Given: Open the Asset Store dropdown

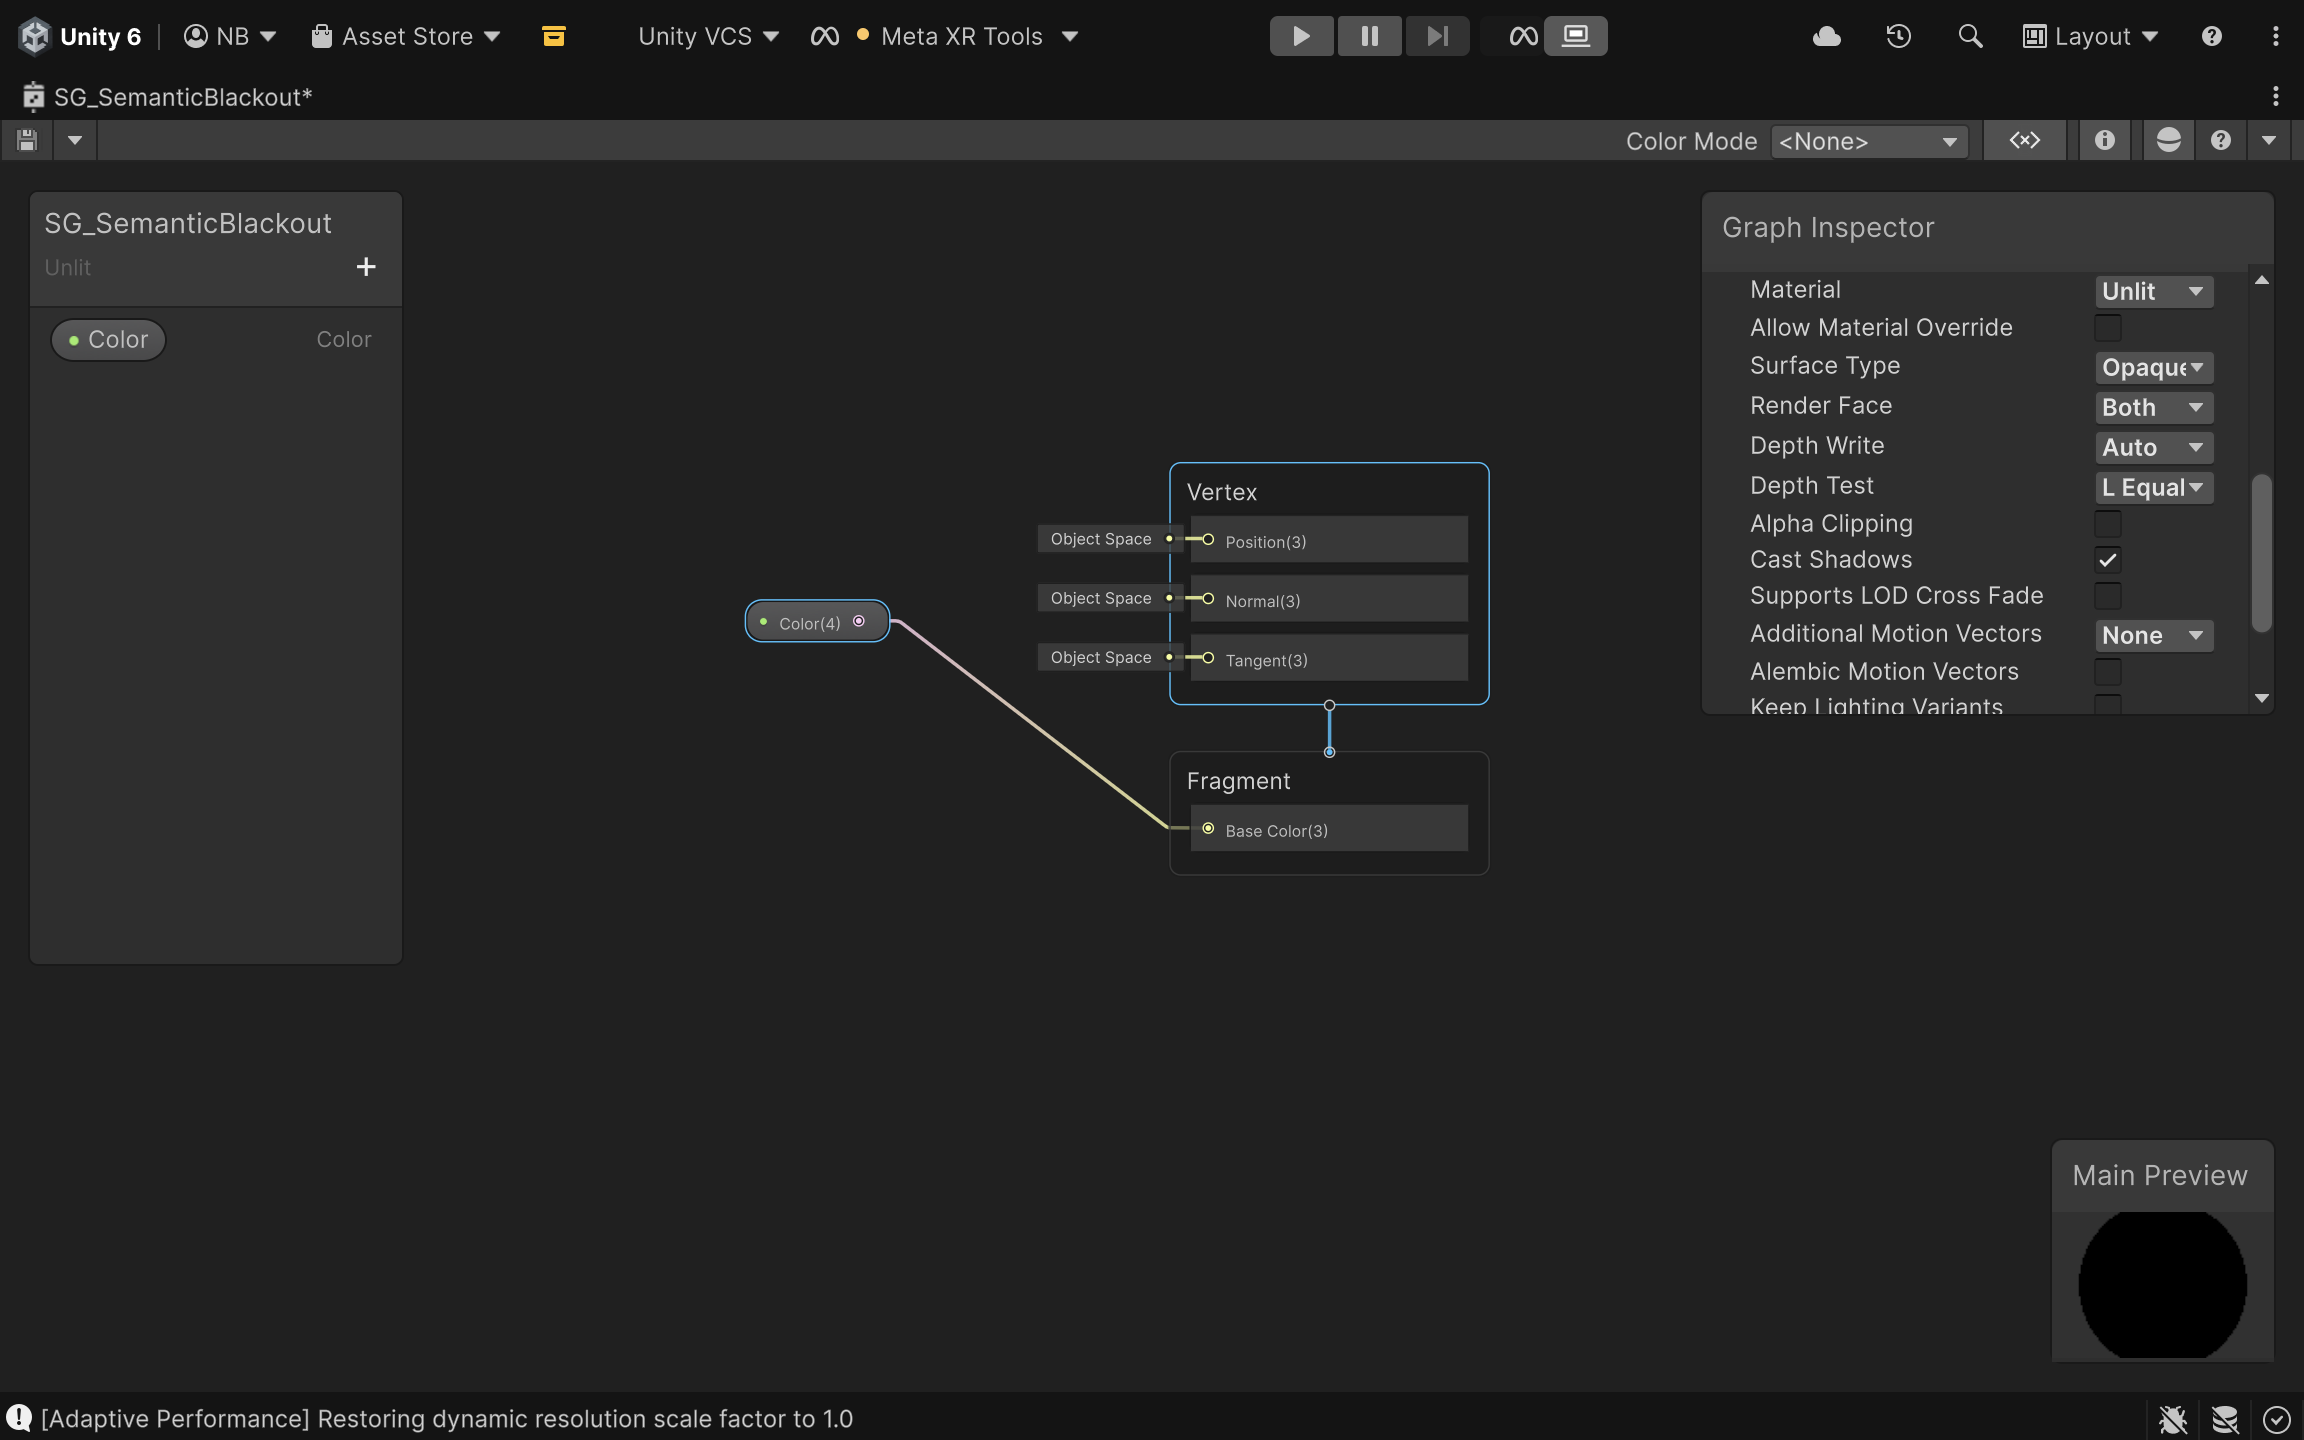Looking at the screenshot, I should [x=405, y=36].
